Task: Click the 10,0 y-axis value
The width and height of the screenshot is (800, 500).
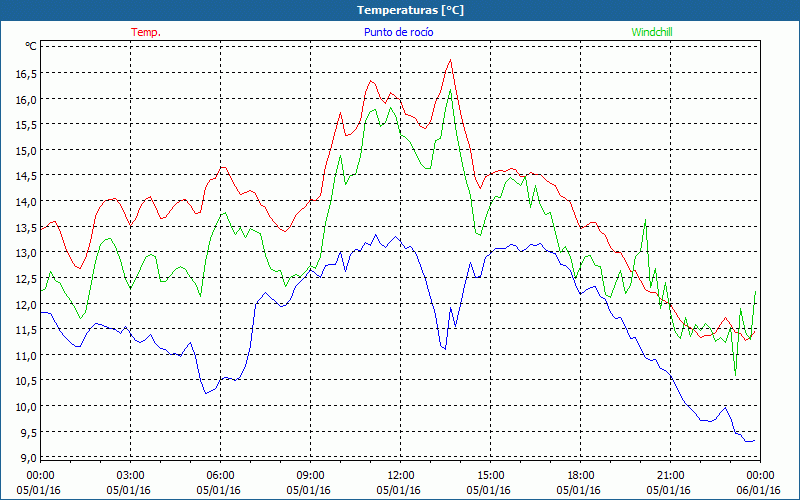Action: 27,407
